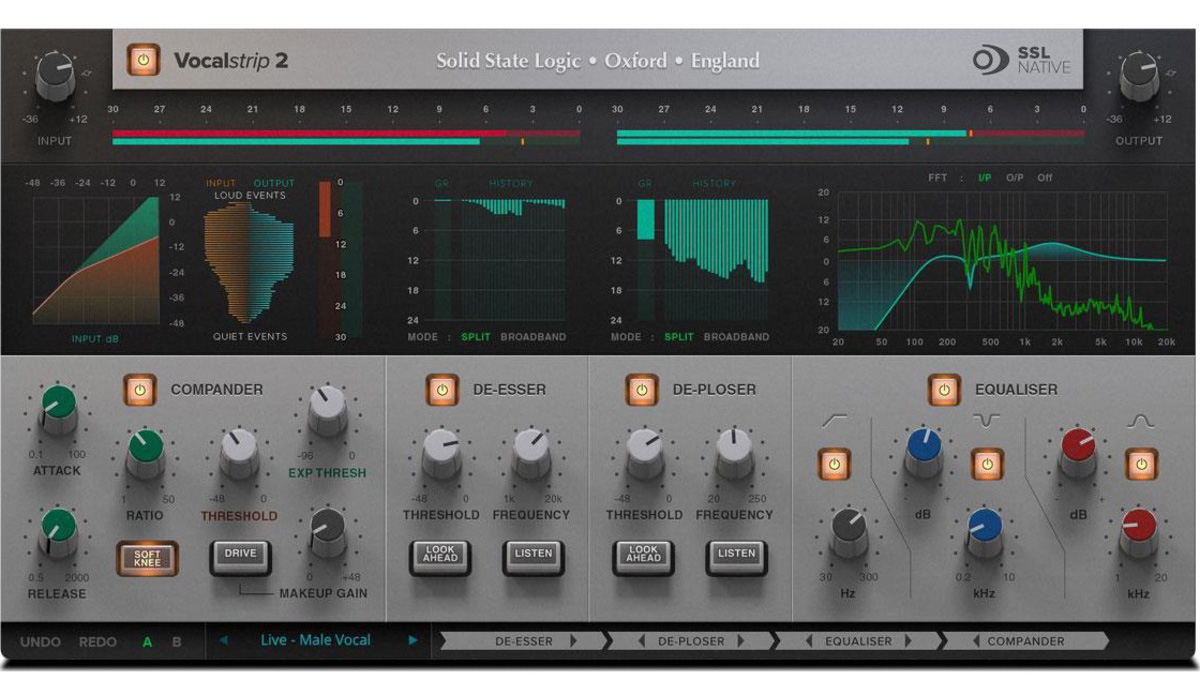Click the Loud/Quiet Events histogram
Screen dimensions: 1200x697
click(x=249, y=265)
